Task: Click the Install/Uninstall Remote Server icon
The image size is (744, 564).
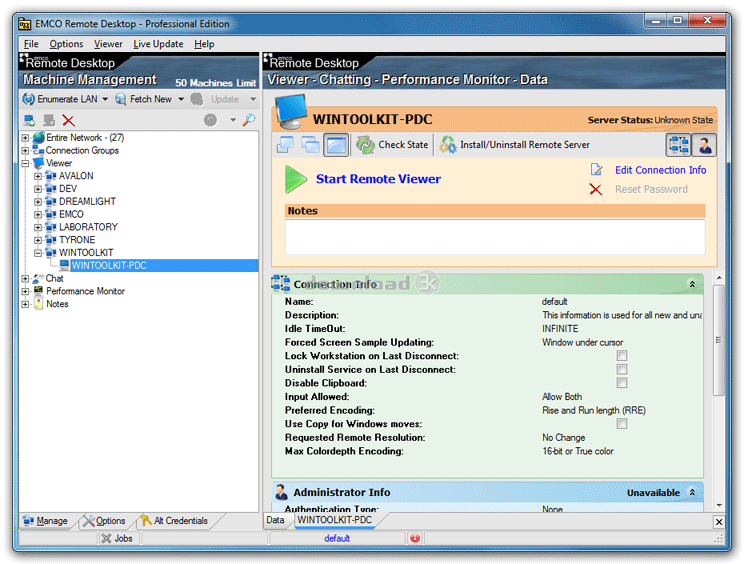Action: click(x=447, y=145)
